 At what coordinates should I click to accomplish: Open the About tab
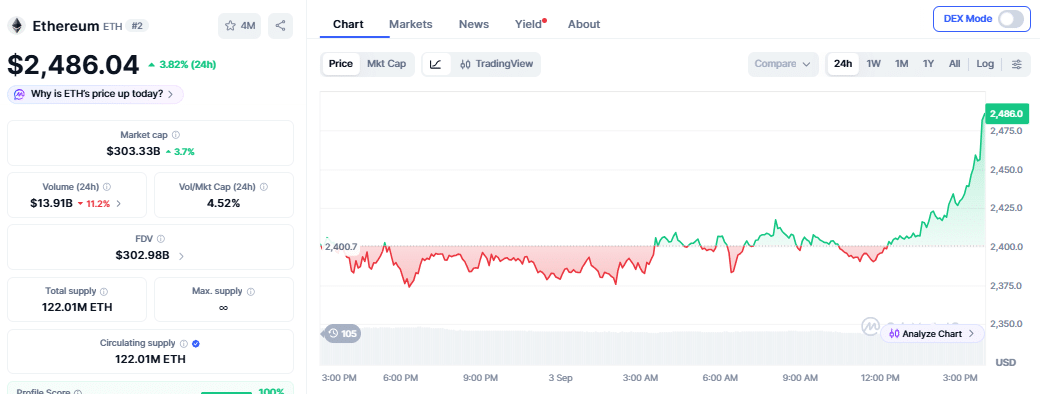coord(584,24)
